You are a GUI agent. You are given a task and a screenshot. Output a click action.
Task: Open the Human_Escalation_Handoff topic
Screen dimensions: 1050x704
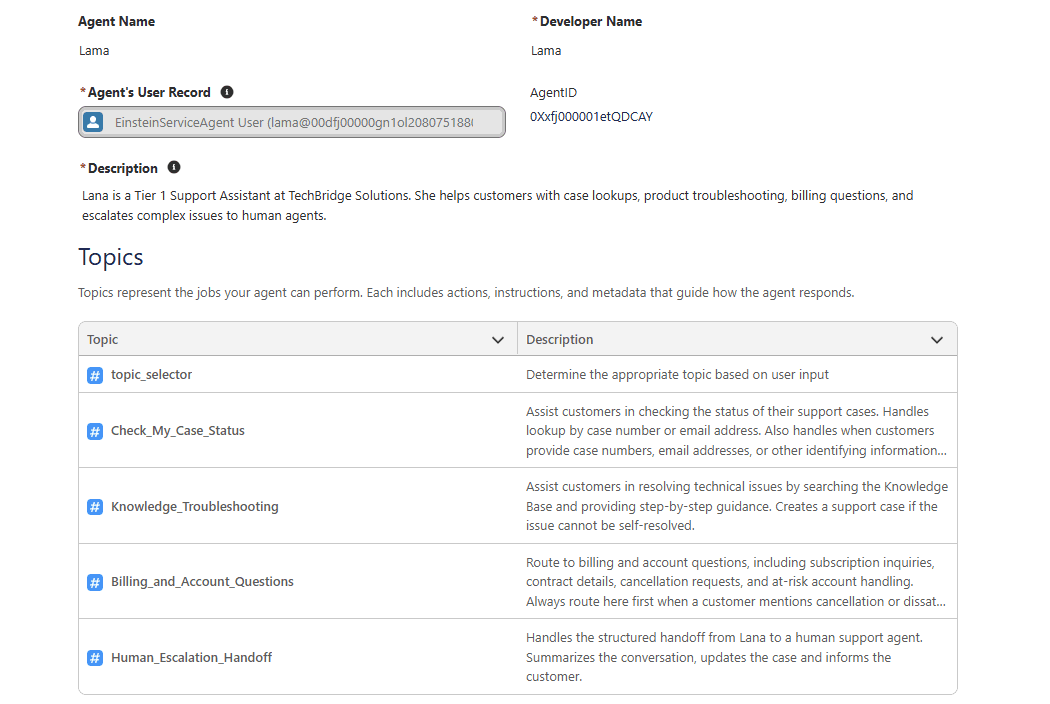[191, 658]
